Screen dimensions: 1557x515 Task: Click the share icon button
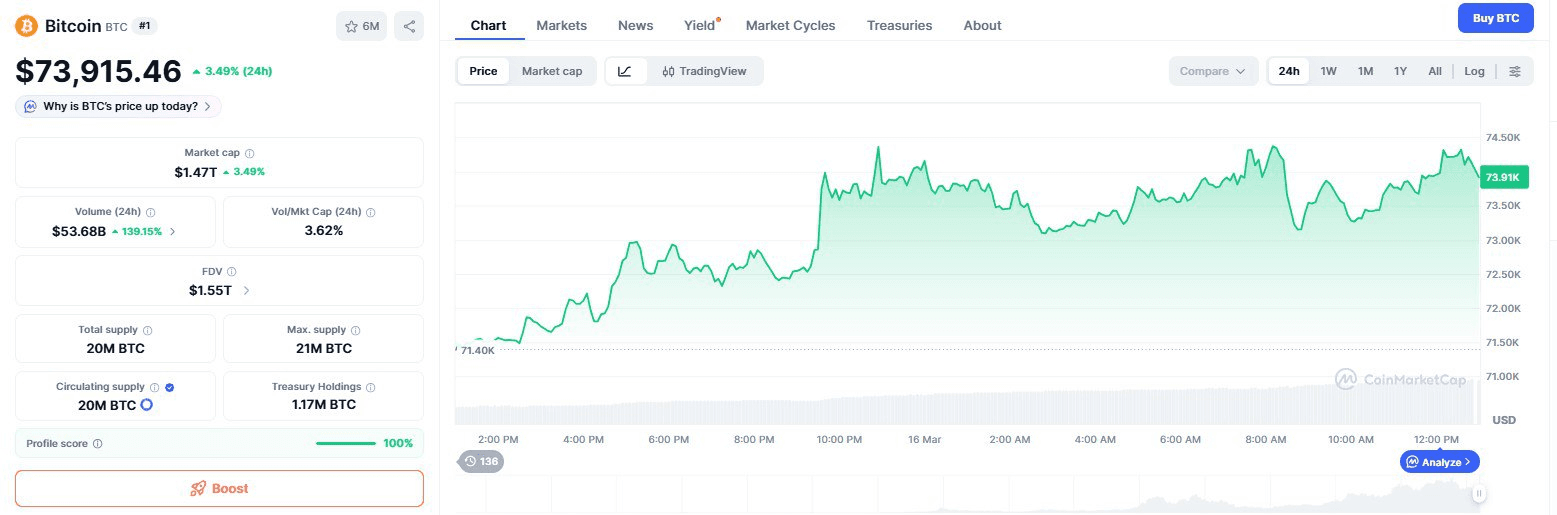click(408, 27)
